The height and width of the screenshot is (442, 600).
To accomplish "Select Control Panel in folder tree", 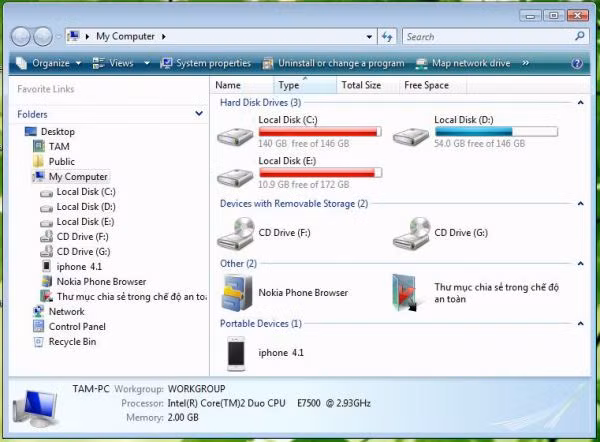I will pos(77,327).
